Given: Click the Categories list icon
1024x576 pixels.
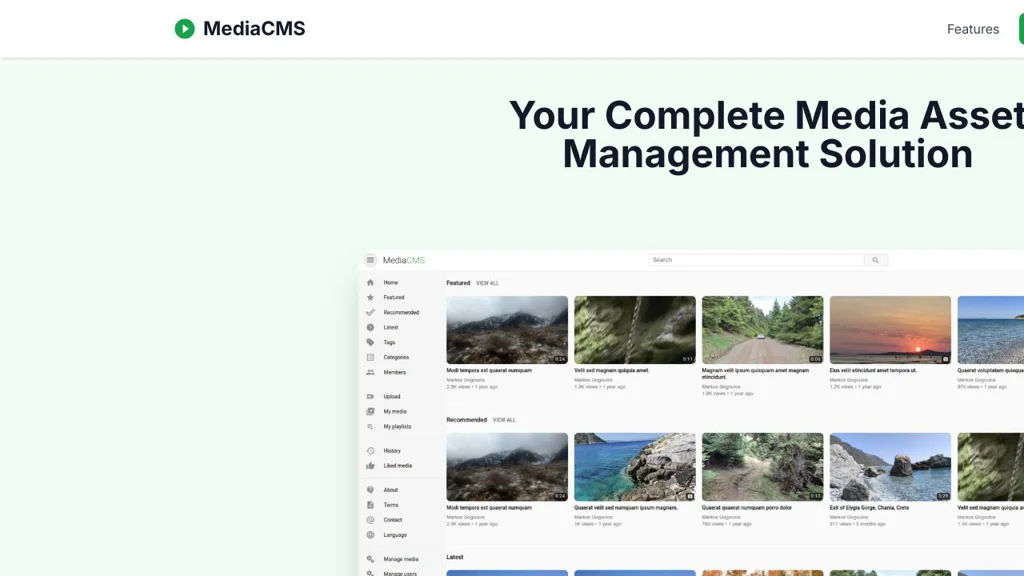Looking at the screenshot, I should [370, 358].
